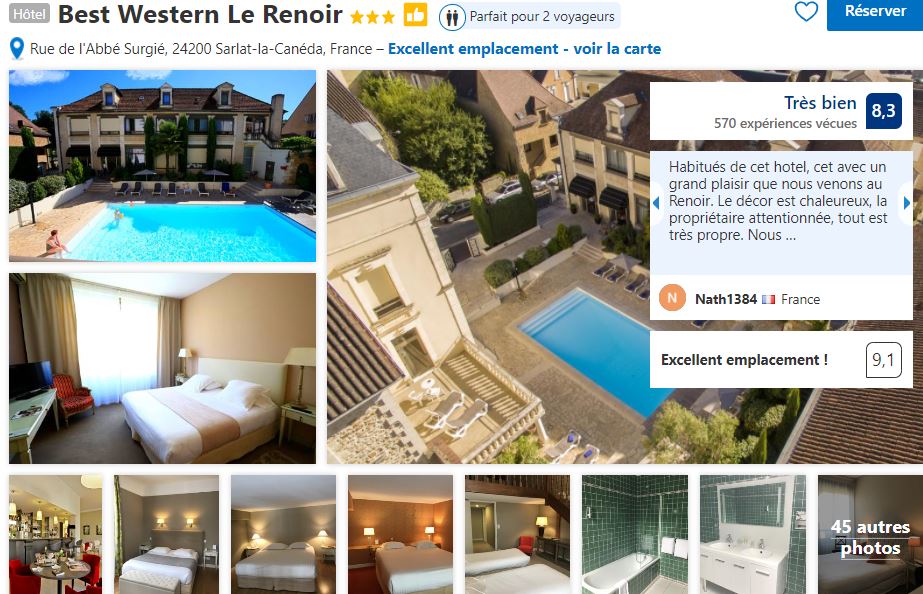Click reviewer avatar with letter N

point(672,298)
